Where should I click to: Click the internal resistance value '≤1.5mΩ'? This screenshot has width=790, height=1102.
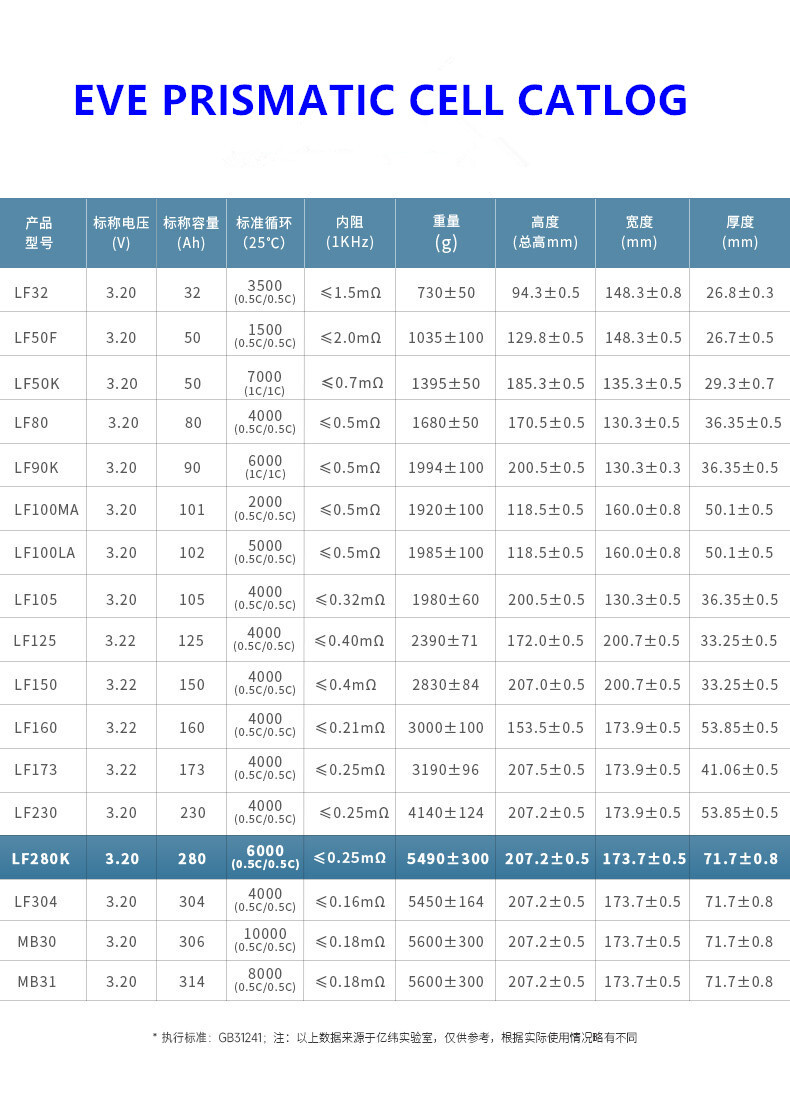click(350, 292)
